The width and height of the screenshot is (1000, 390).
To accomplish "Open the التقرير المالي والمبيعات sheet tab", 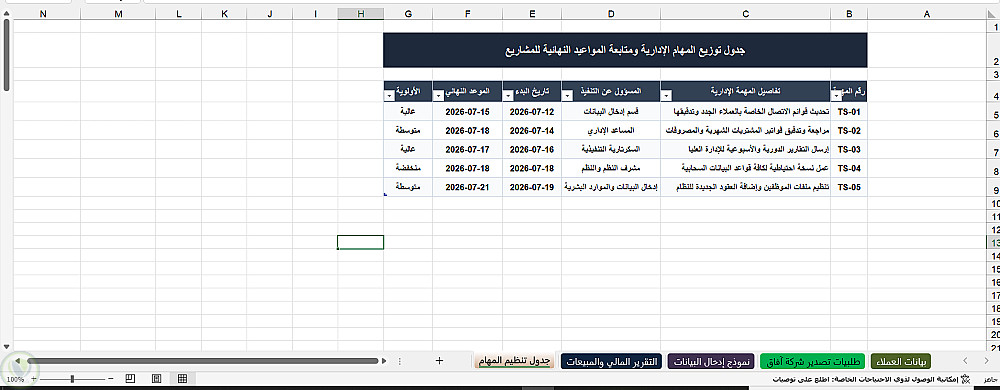I will click(612, 361).
